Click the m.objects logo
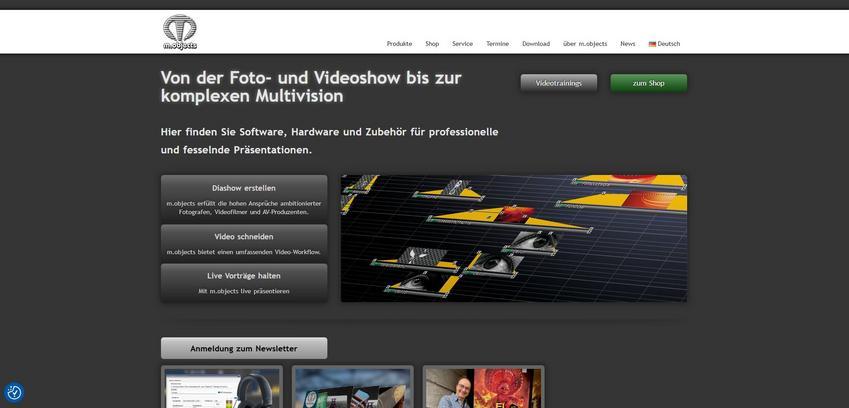The width and height of the screenshot is (849, 408). [x=180, y=32]
